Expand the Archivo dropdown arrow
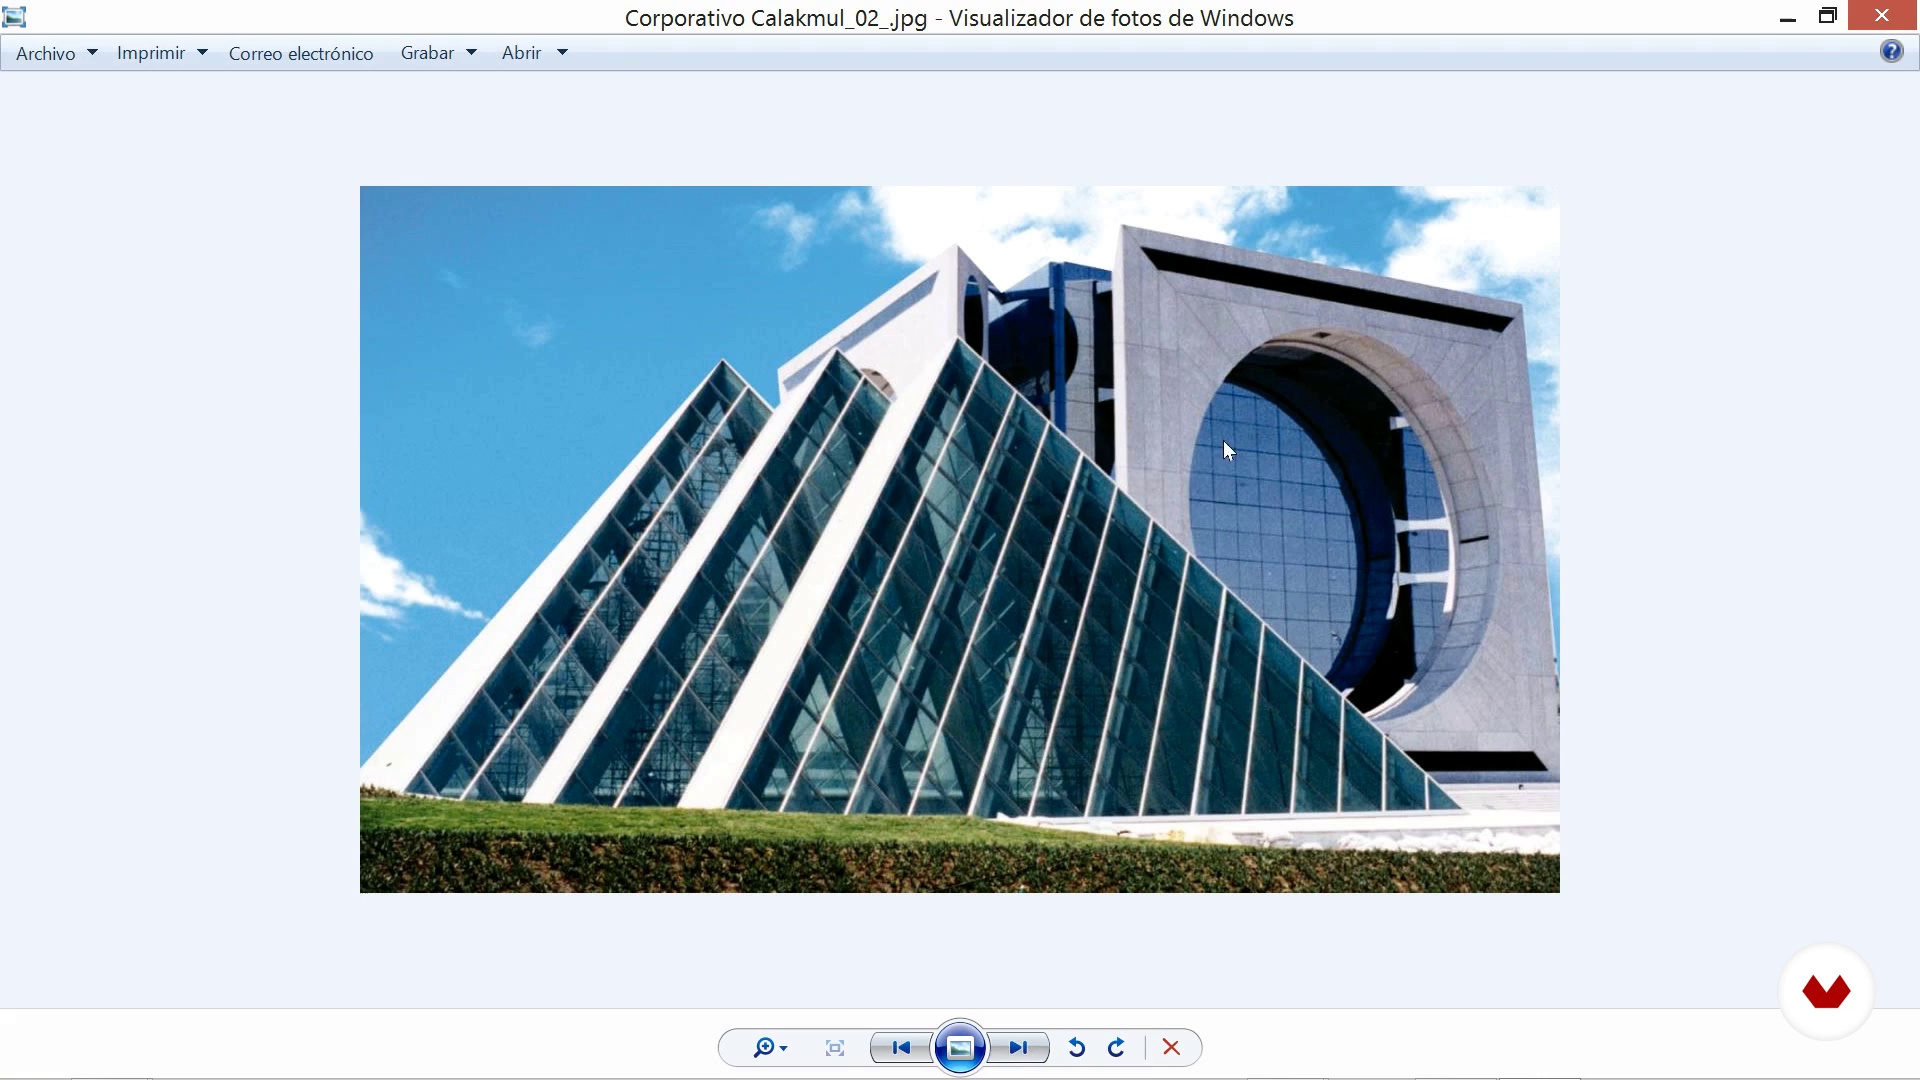The width and height of the screenshot is (1920, 1080). [92, 52]
